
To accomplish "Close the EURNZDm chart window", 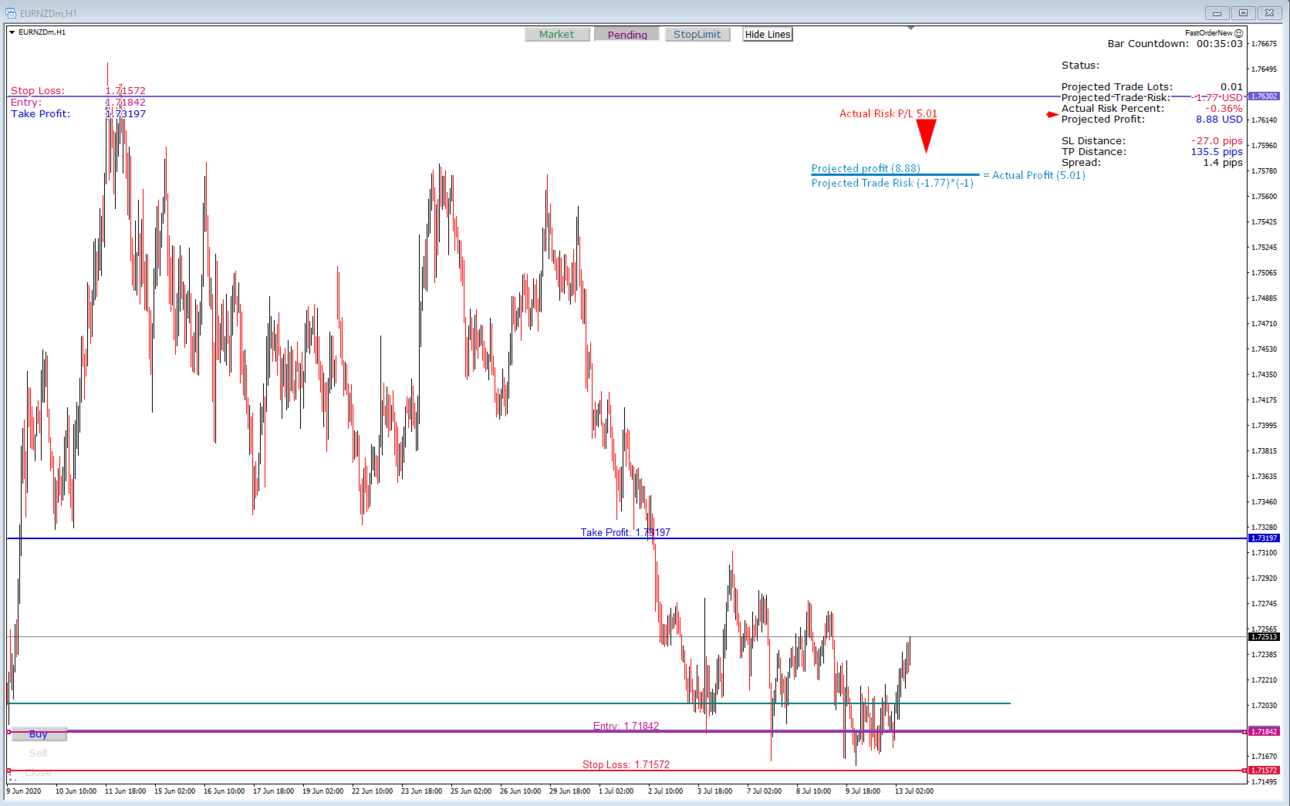I will [x=1269, y=13].
